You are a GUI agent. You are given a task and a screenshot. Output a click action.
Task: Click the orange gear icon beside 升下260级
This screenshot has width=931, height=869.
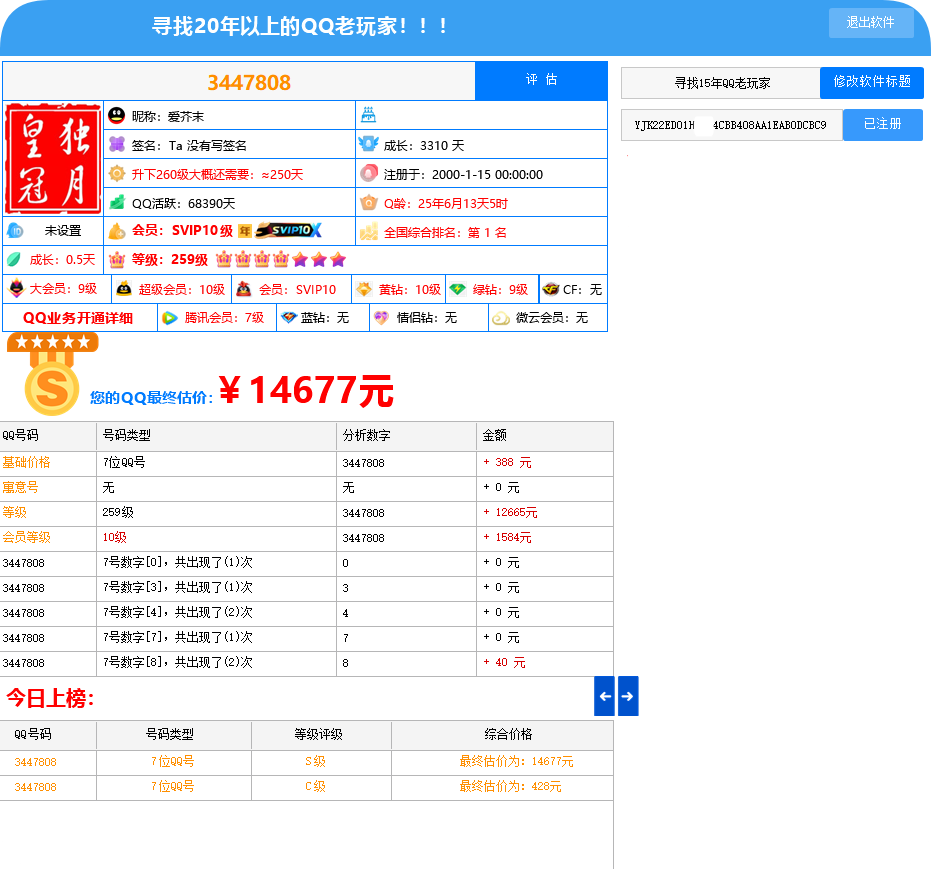[117, 173]
